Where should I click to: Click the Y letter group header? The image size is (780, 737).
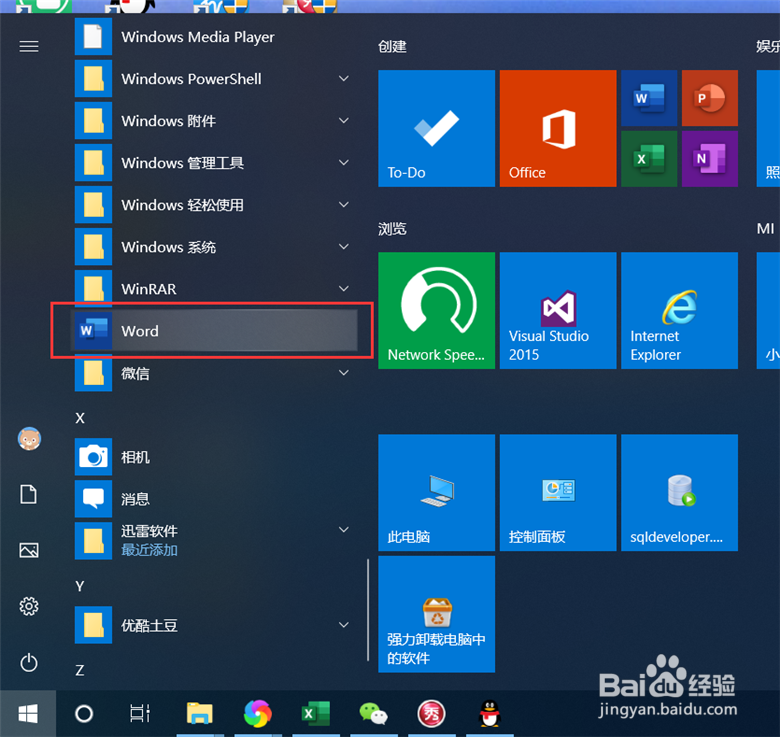coord(80,586)
